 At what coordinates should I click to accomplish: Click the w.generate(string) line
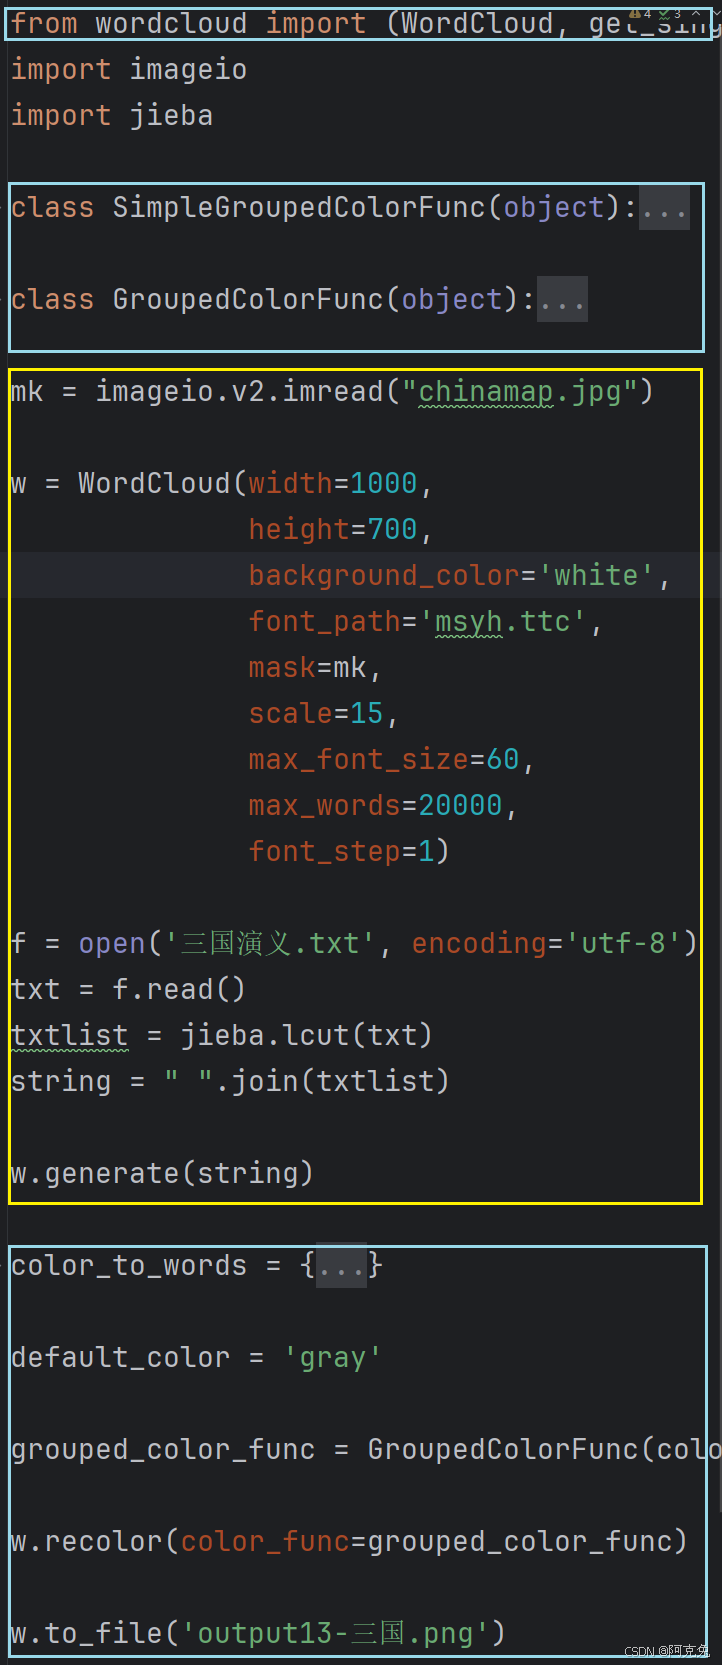162,1173
